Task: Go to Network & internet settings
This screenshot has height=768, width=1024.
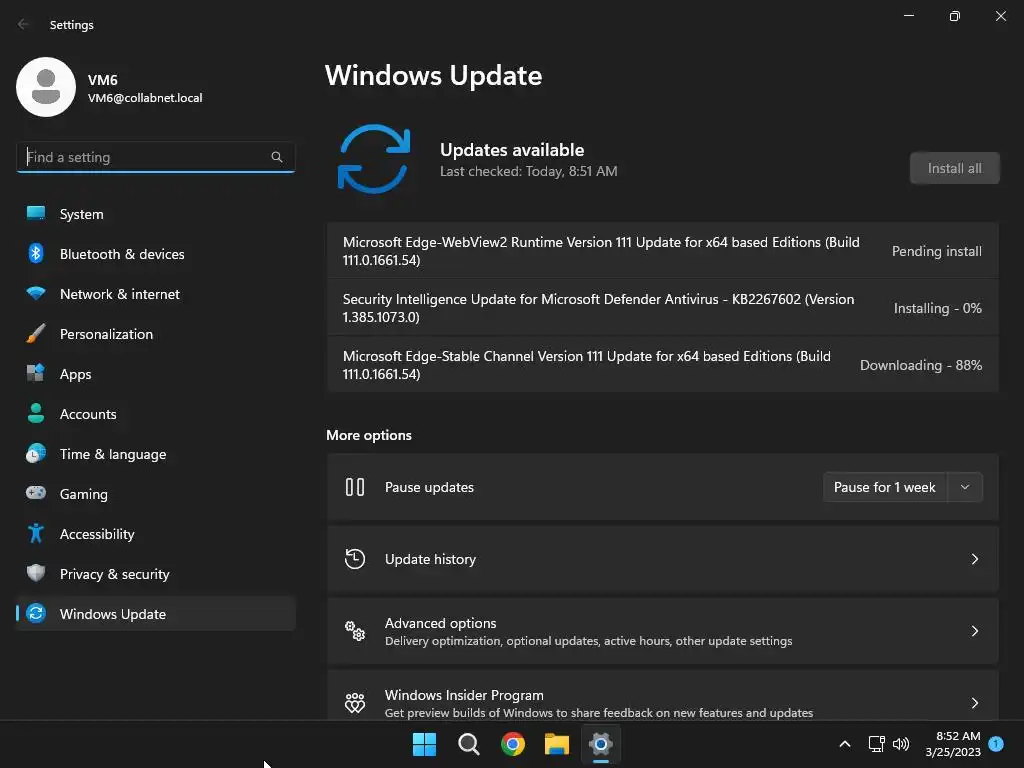Action: pos(155,294)
